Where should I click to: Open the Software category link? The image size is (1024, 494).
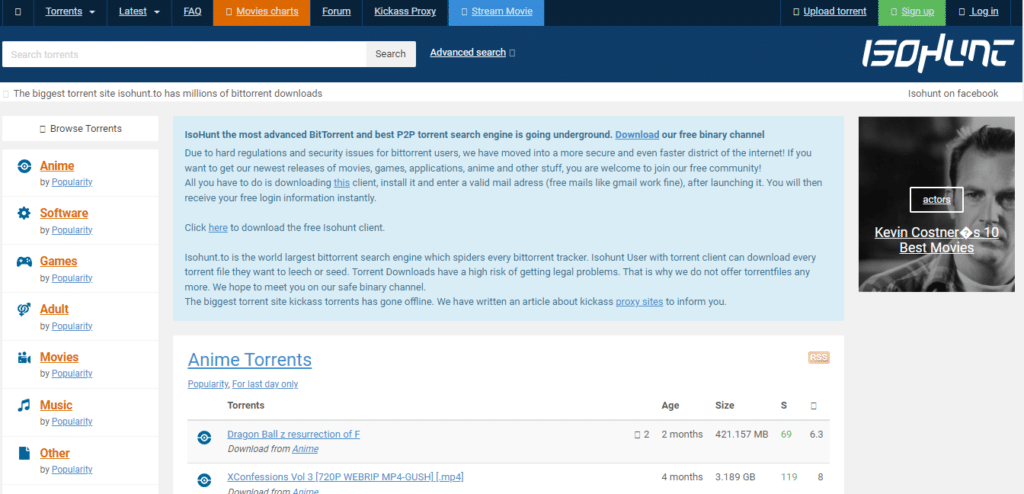(x=64, y=213)
